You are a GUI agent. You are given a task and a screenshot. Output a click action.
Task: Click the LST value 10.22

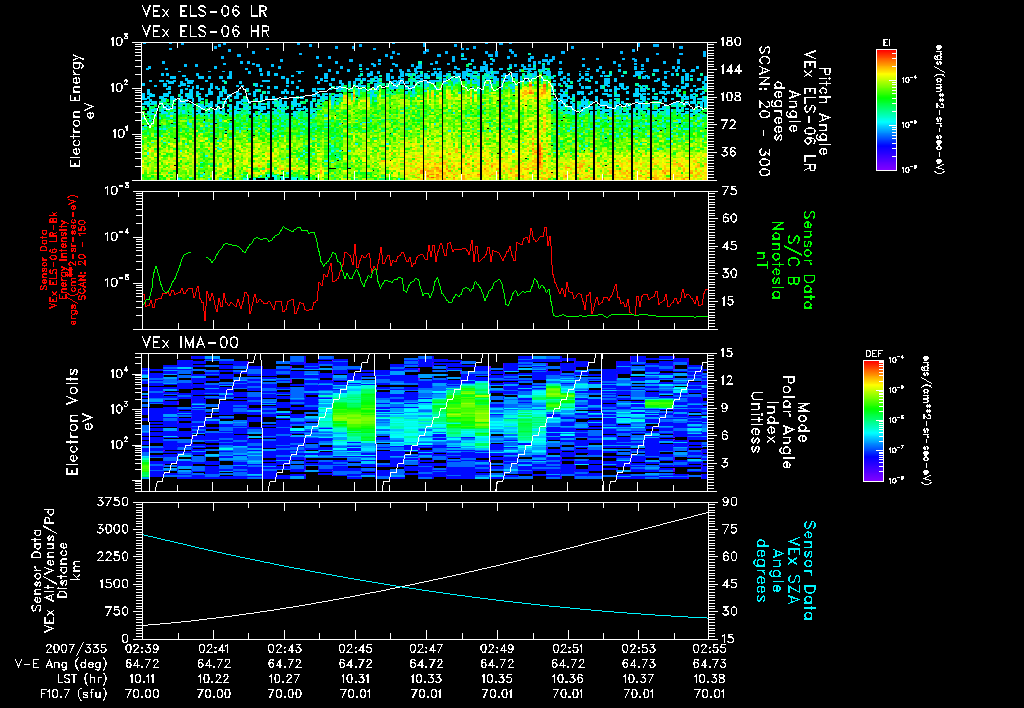point(214,679)
